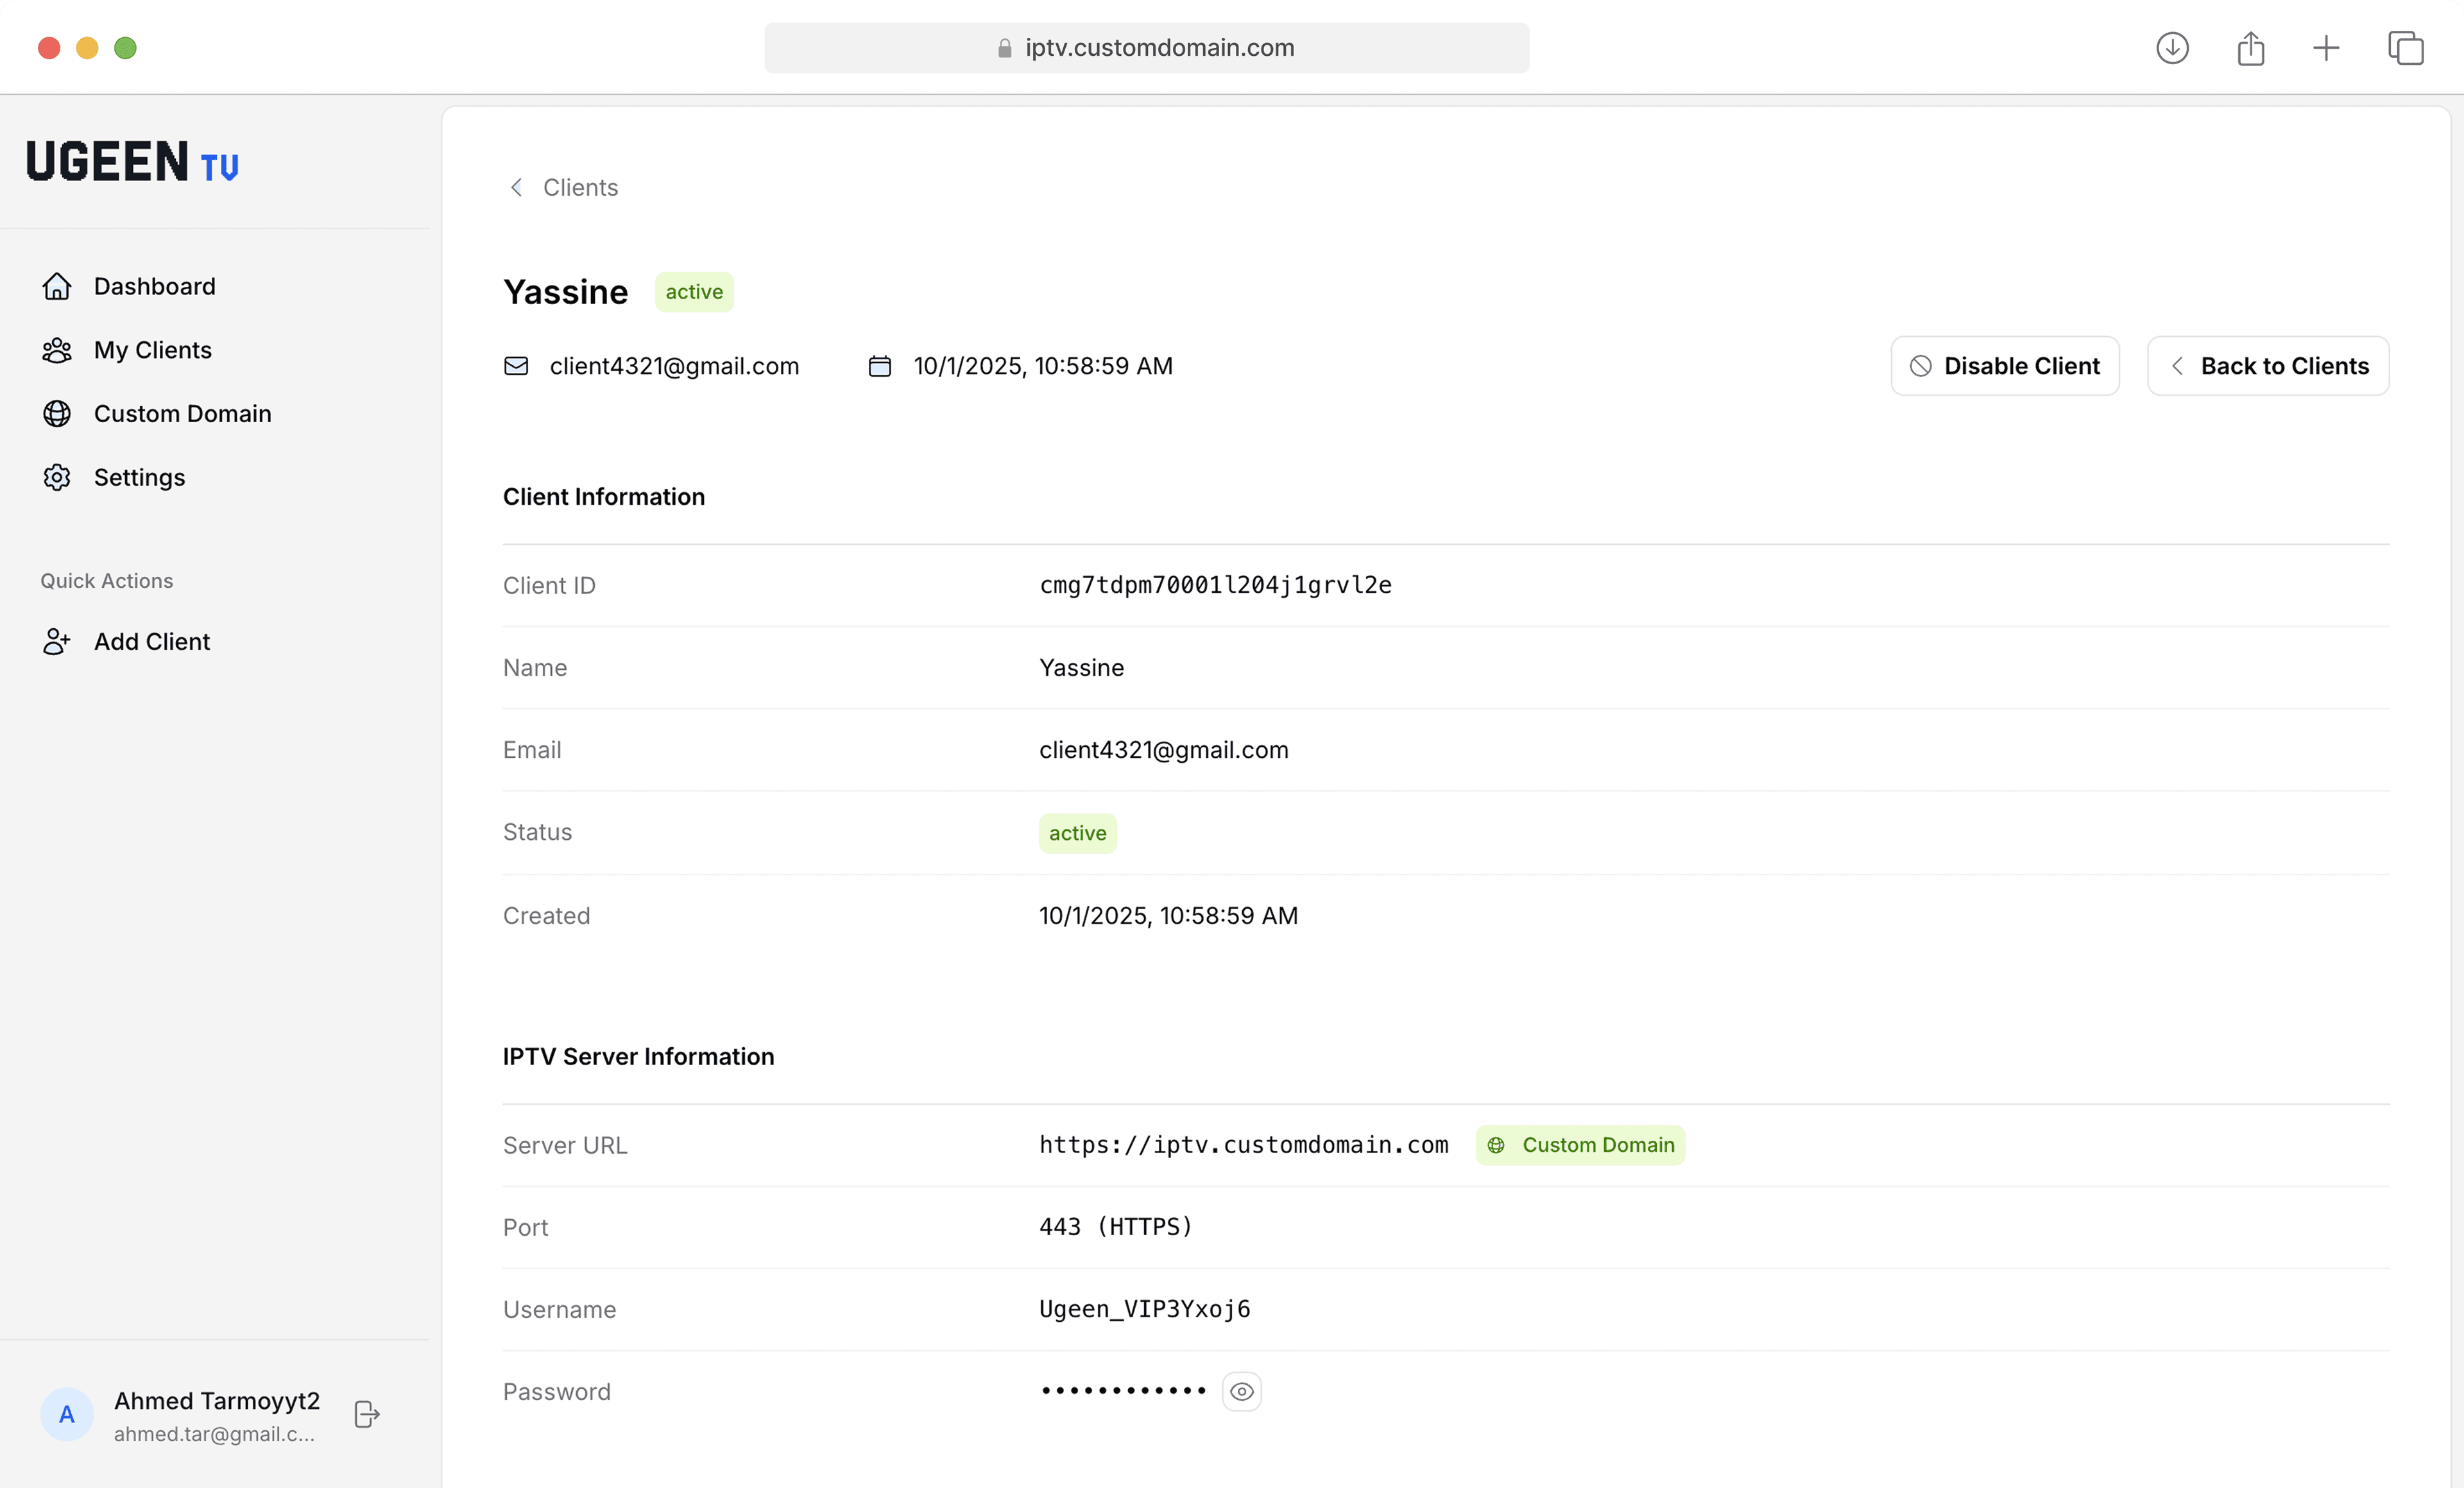This screenshot has height=1488, width=2464.
Task: Focus the iptv.customdomain.com address bar
Action: 1146,47
